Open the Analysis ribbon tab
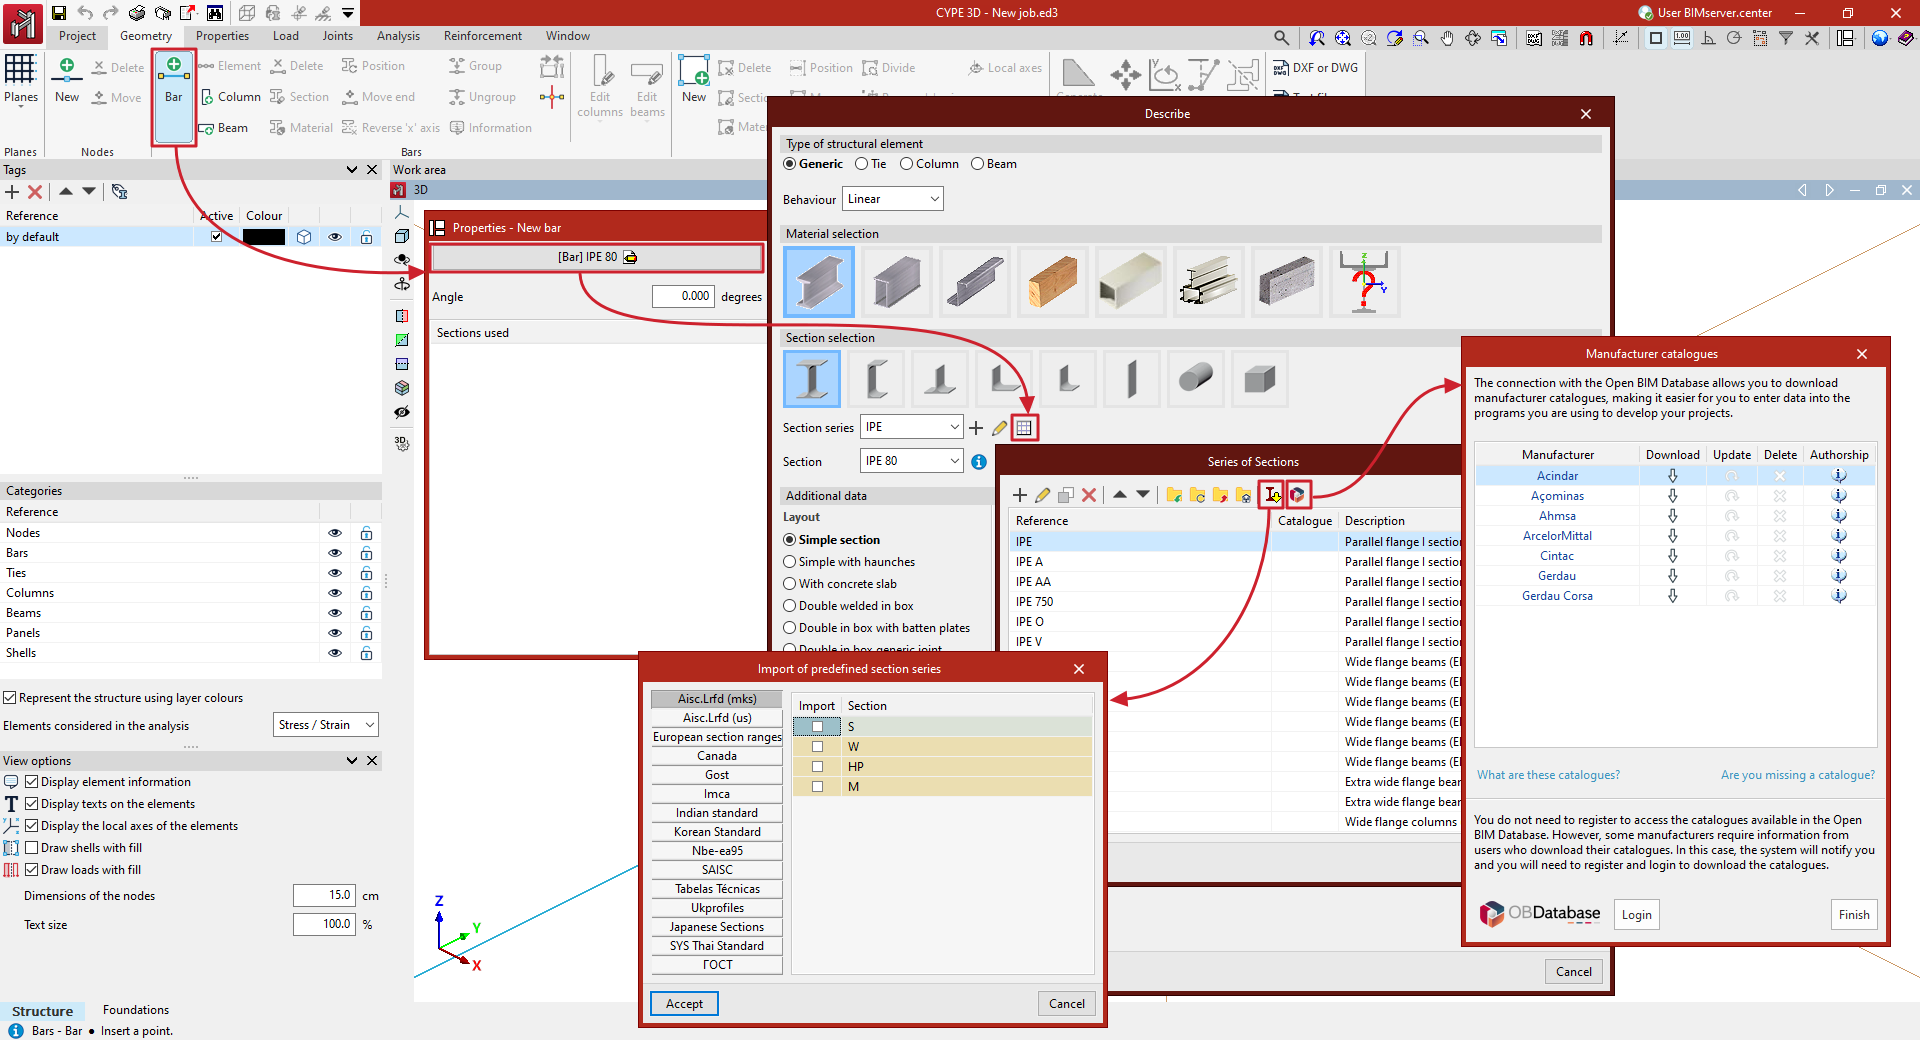The width and height of the screenshot is (1920, 1040). 398,36
